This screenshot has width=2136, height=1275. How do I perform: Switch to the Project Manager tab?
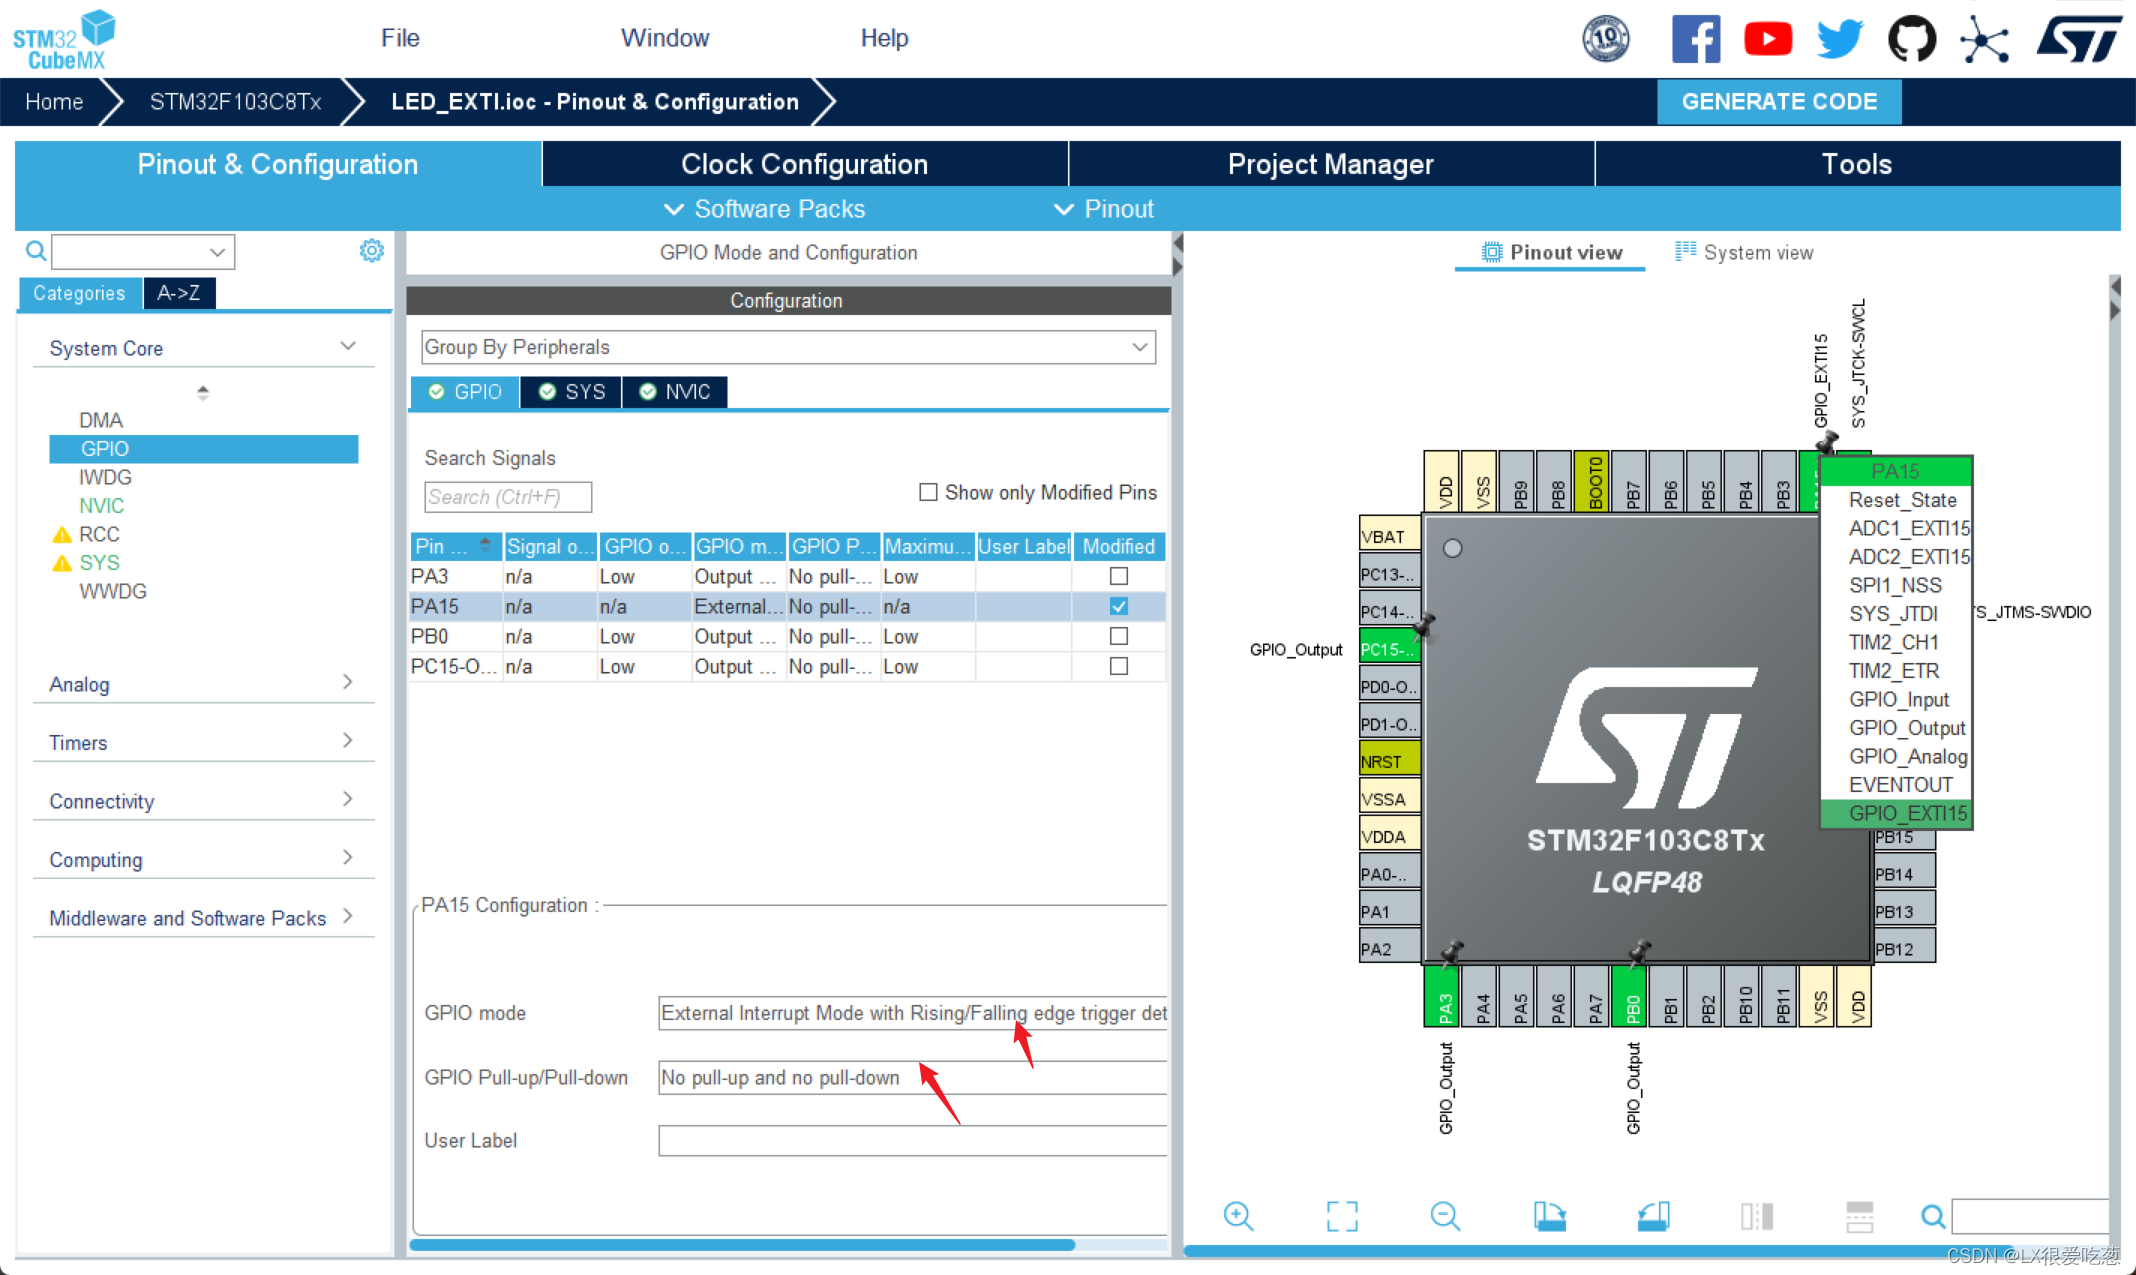pos(1331,164)
